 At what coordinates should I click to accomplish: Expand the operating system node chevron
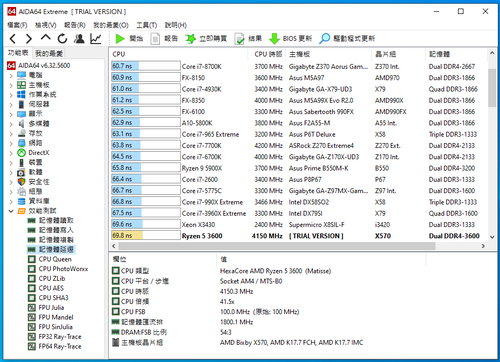tap(11, 95)
